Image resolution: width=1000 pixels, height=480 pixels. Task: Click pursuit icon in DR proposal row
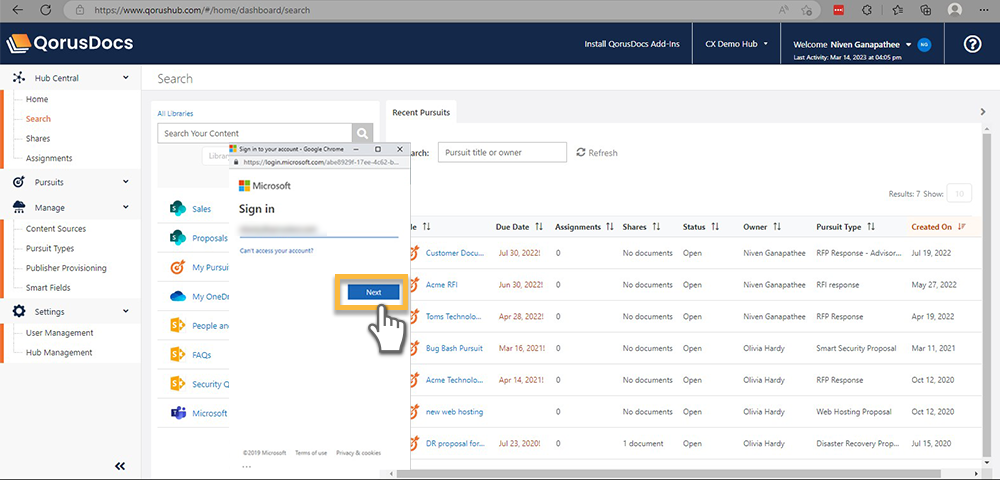[415, 443]
